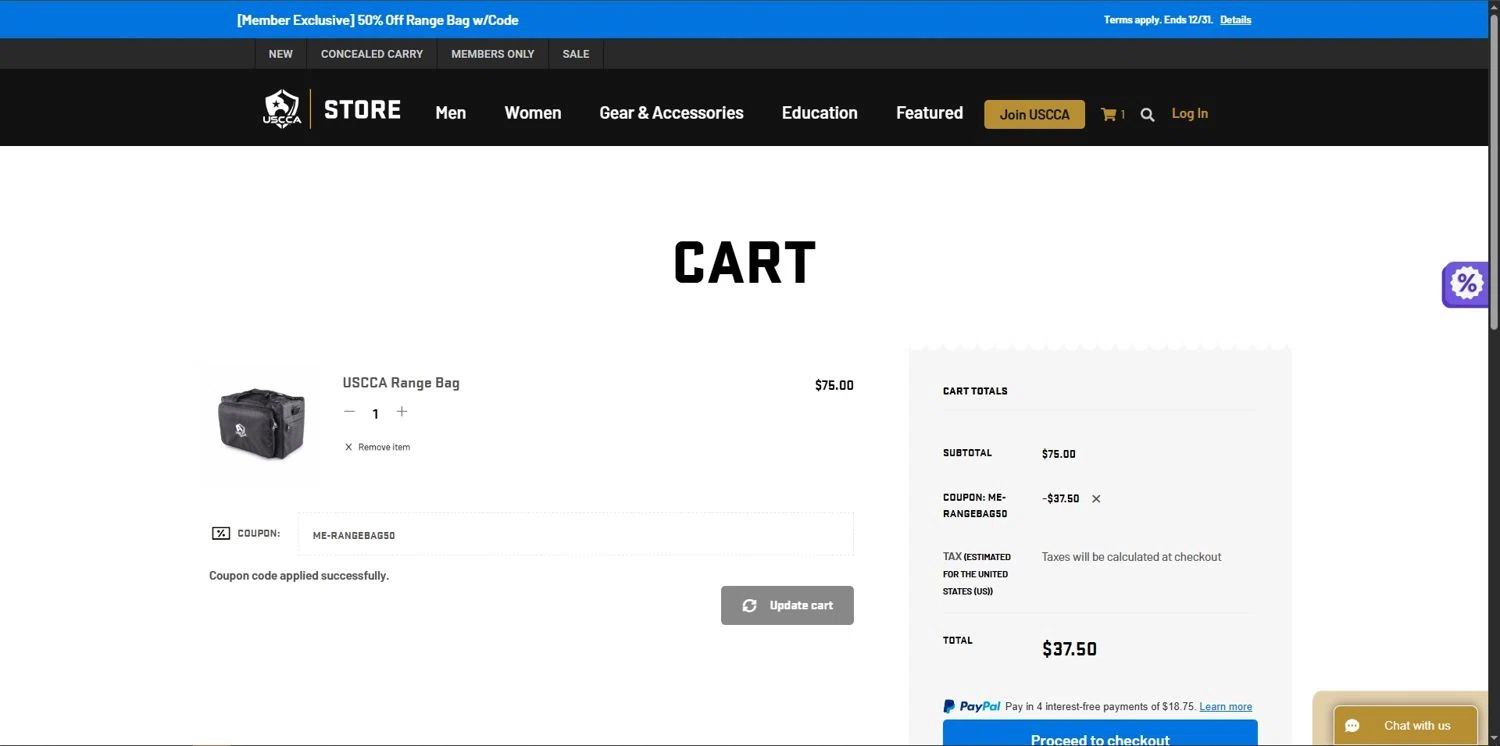1500x746 pixels.
Task: Open the search magnifier icon
Action: (x=1147, y=114)
